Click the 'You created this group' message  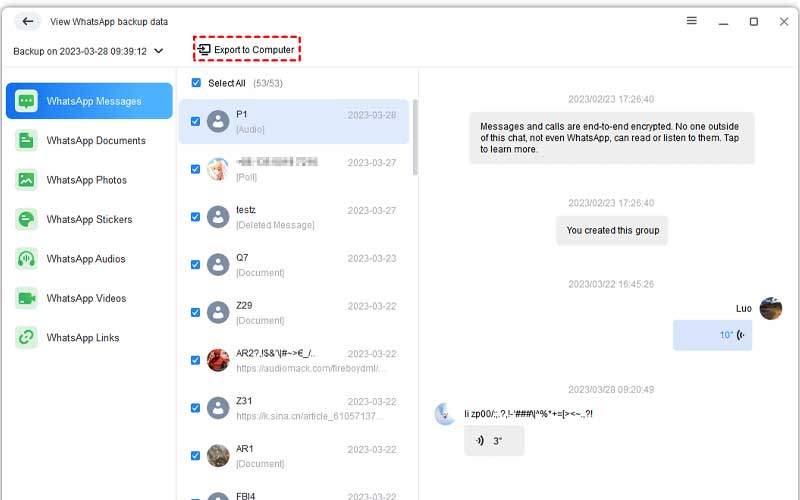tap(612, 230)
